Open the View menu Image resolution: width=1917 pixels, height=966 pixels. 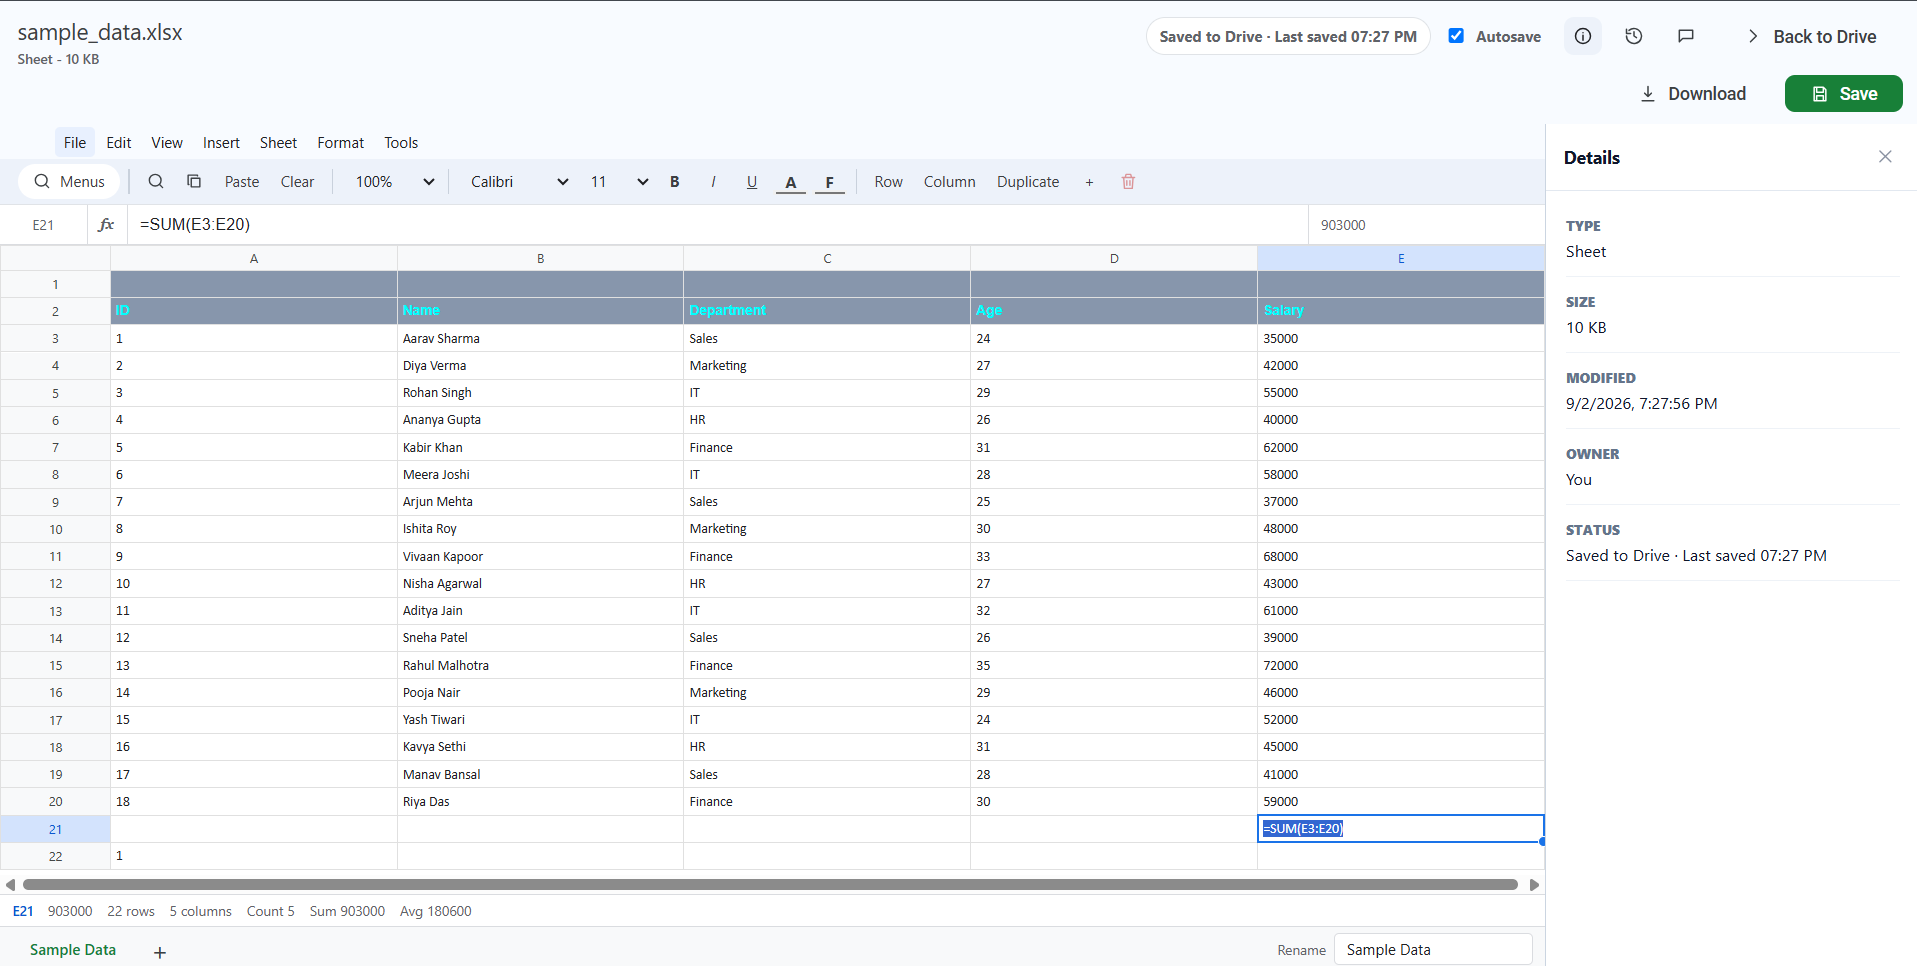(167, 142)
